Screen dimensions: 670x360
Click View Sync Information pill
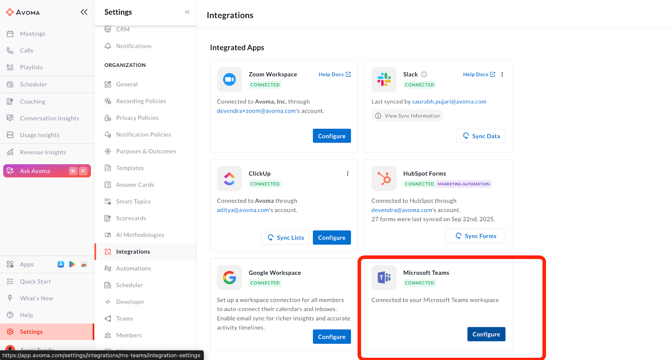click(407, 116)
